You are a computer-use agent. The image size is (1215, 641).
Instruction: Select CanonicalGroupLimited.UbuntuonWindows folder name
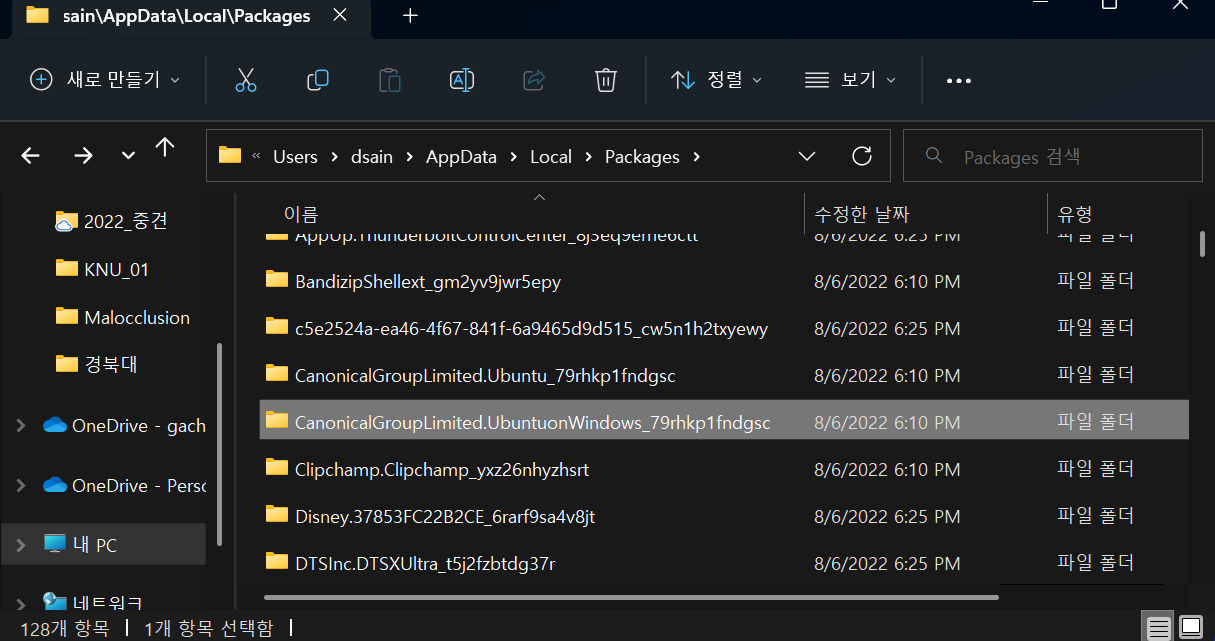[x=533, y=423]
